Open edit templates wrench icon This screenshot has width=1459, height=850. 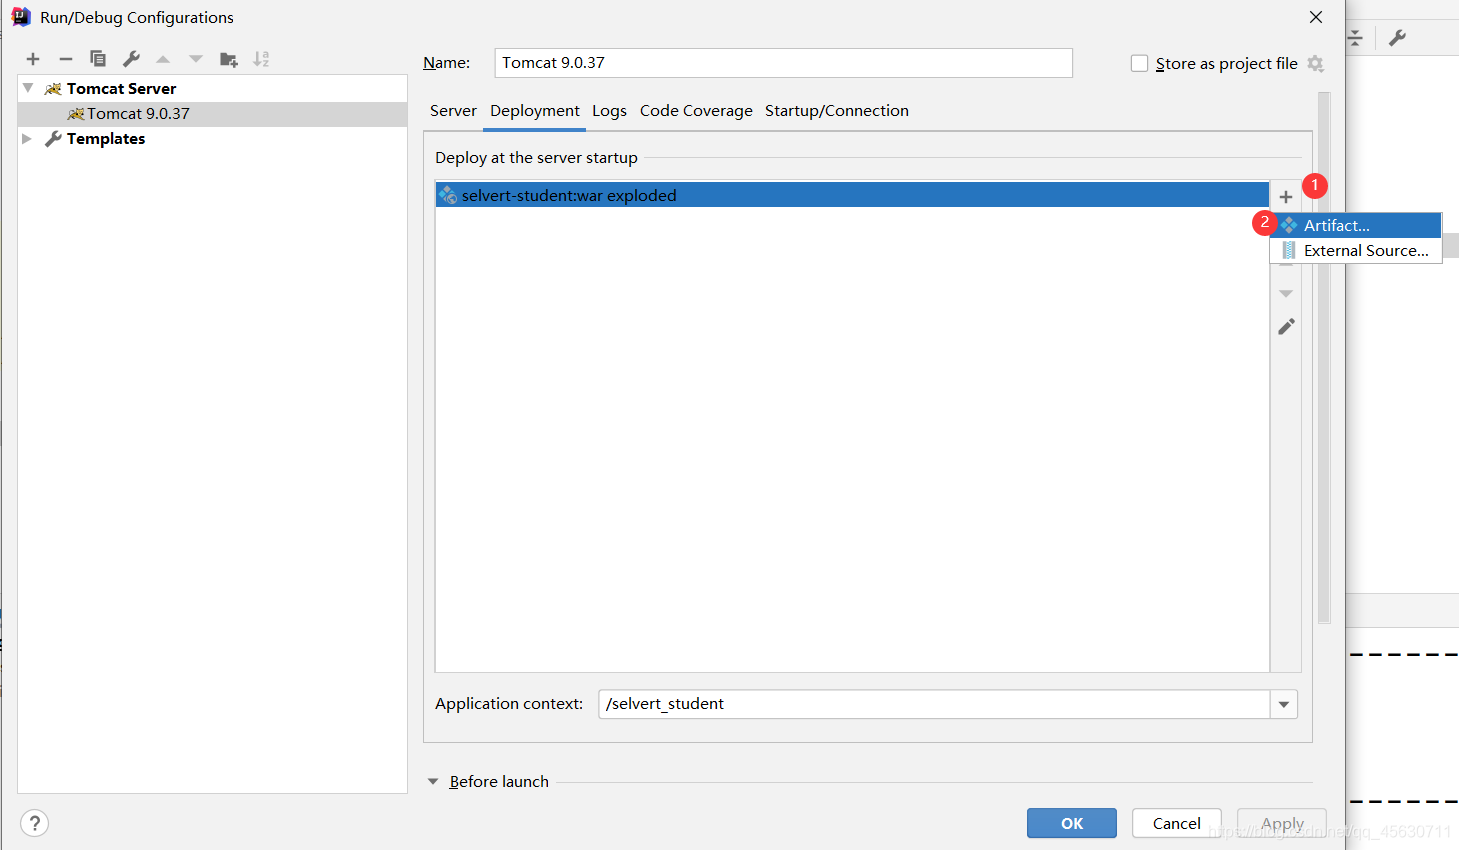click(131, 59)
